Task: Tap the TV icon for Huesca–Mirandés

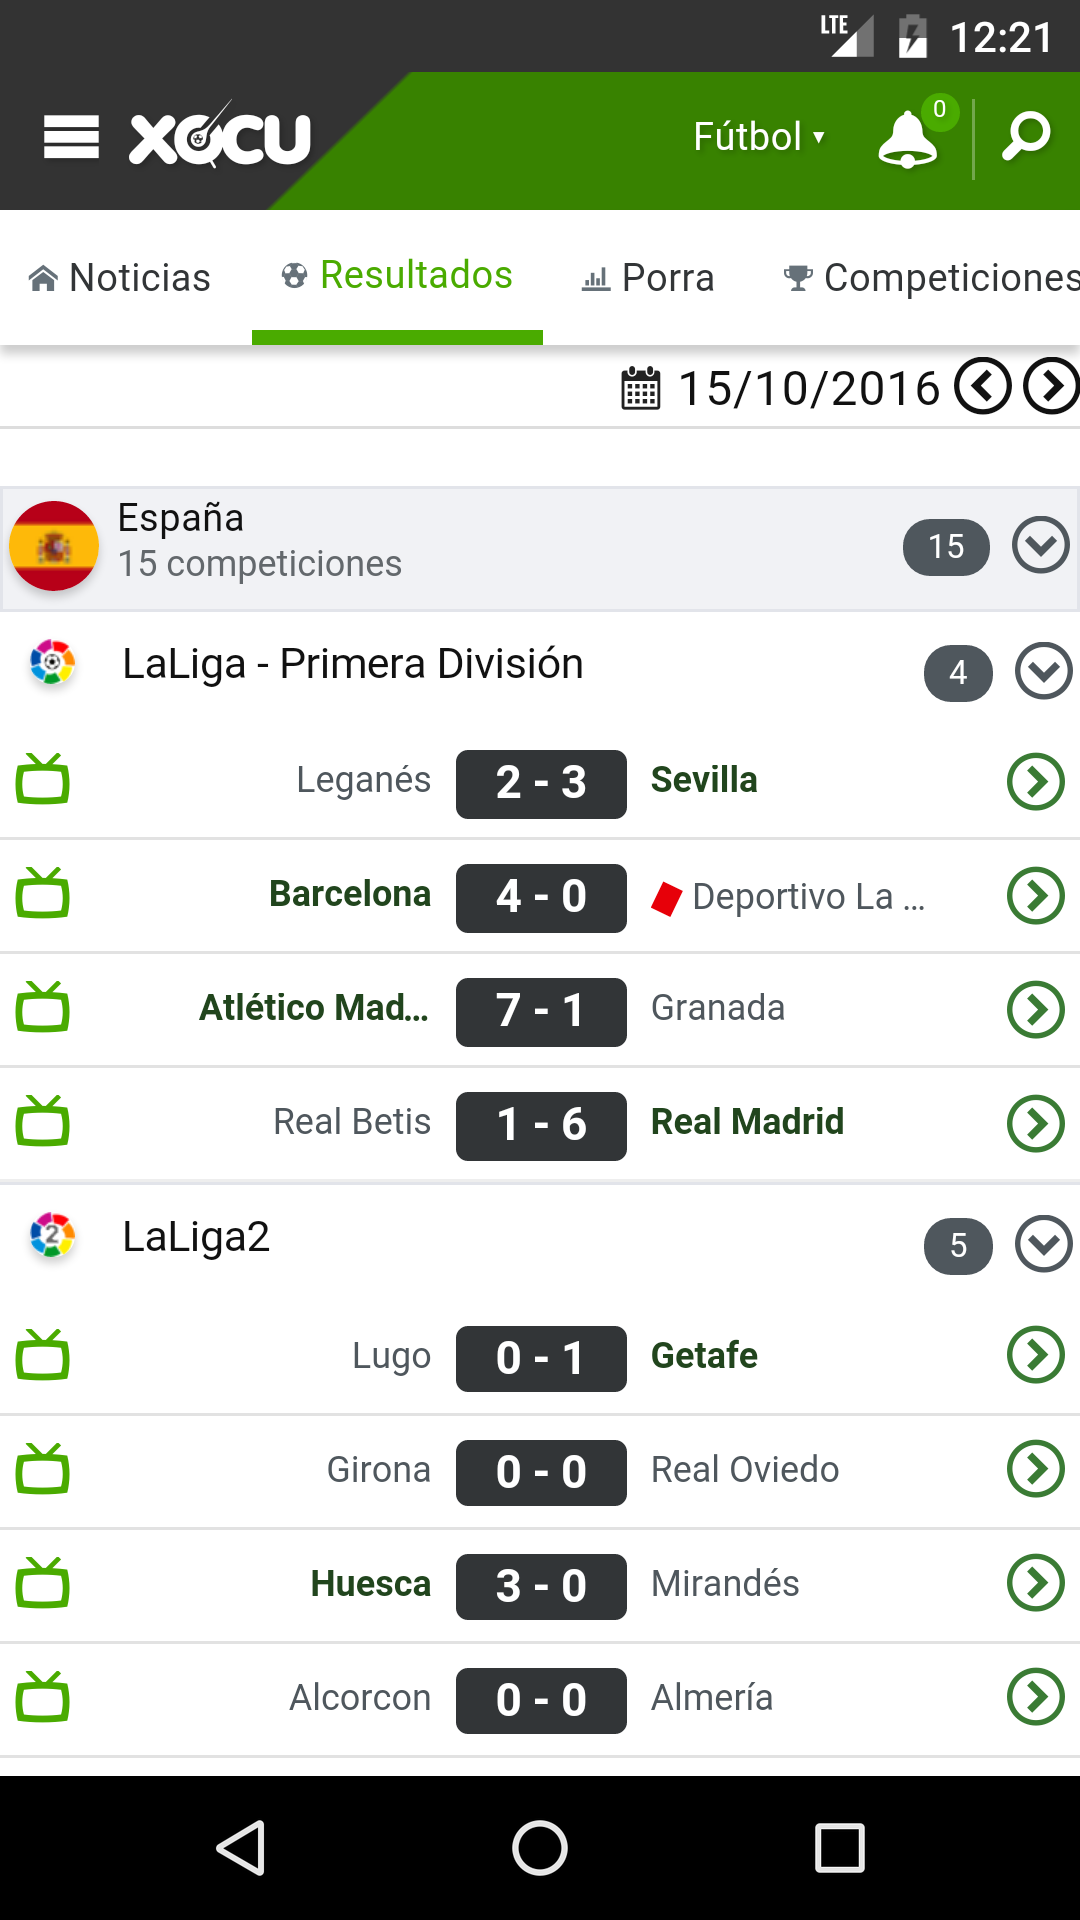Action: [43, 1584]
